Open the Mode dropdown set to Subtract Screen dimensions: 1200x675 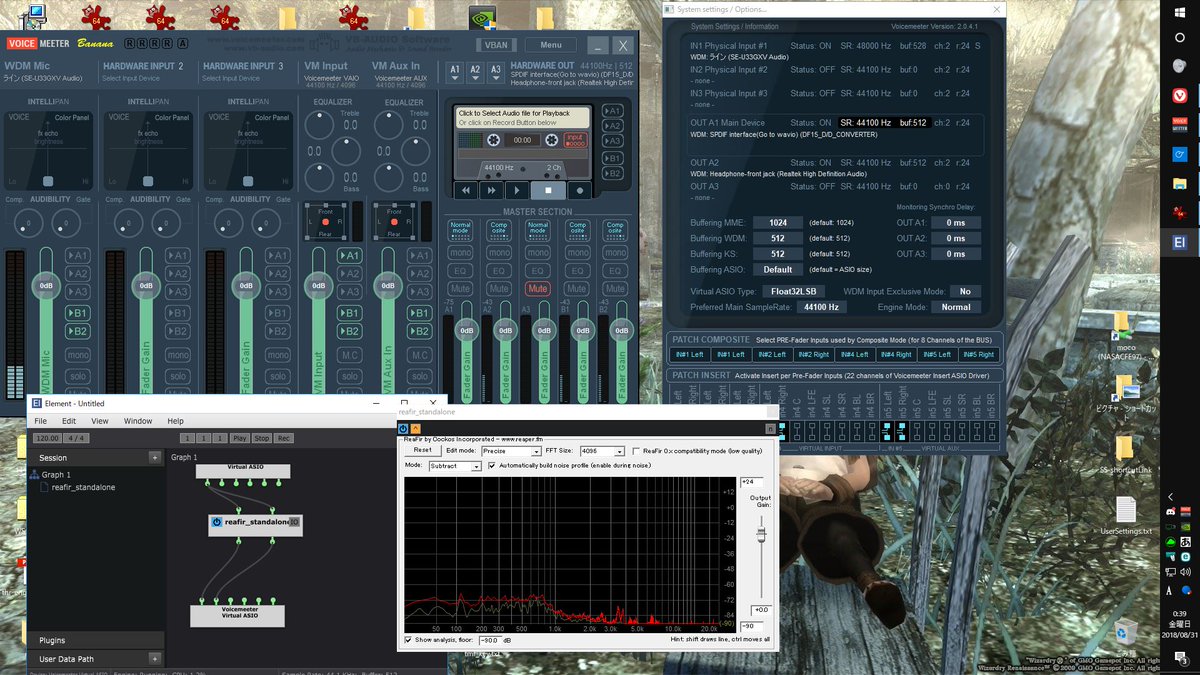(x=475, y=464)
